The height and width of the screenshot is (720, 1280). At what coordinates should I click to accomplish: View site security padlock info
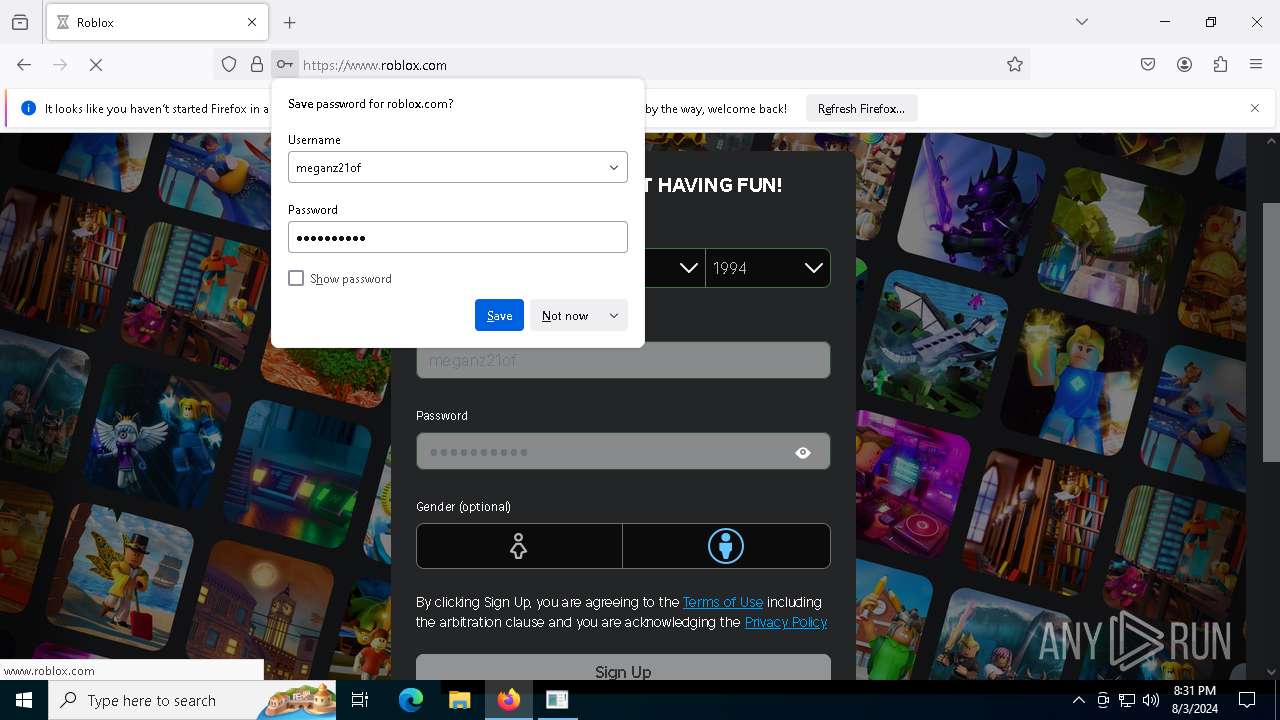[x=257, y=65]
